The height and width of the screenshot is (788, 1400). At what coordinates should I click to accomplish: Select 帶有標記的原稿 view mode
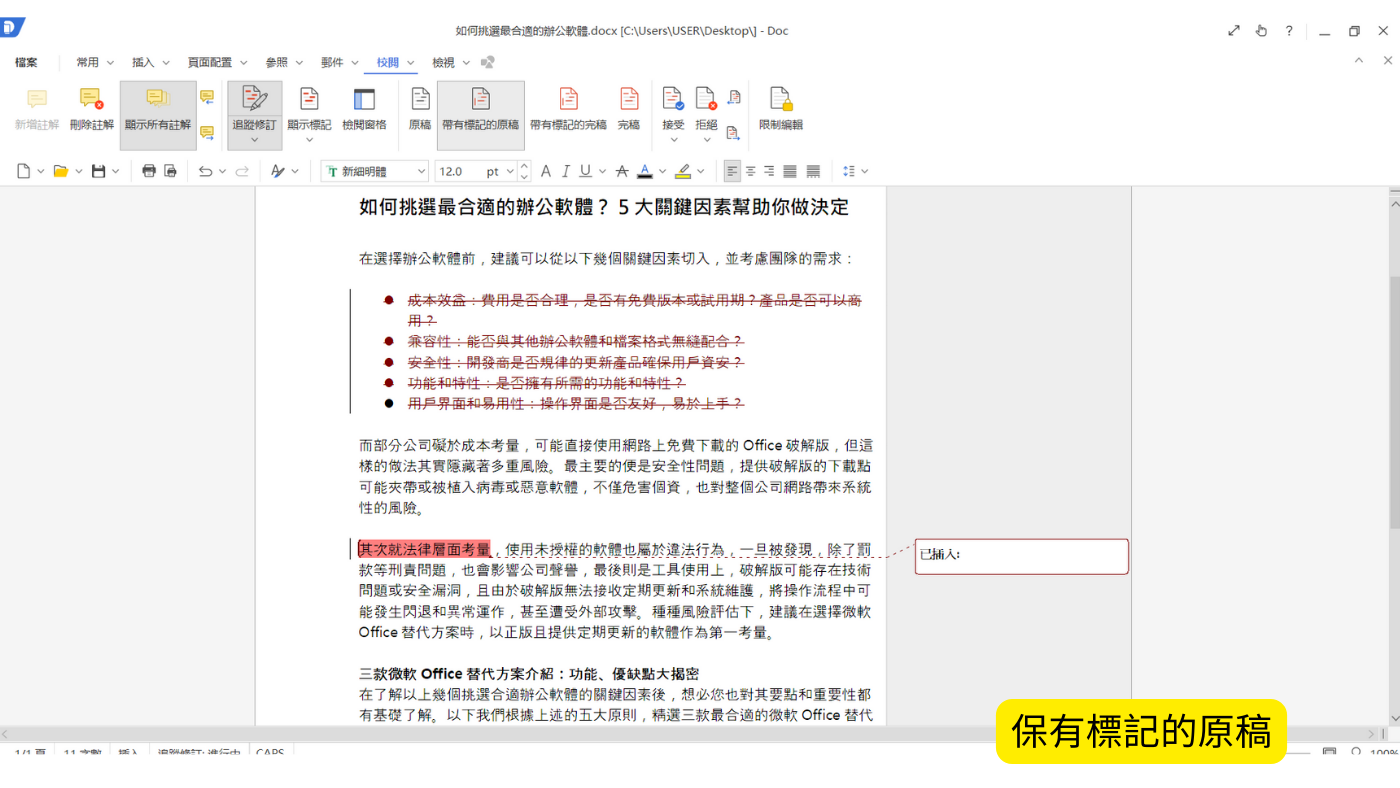(480, 115)
